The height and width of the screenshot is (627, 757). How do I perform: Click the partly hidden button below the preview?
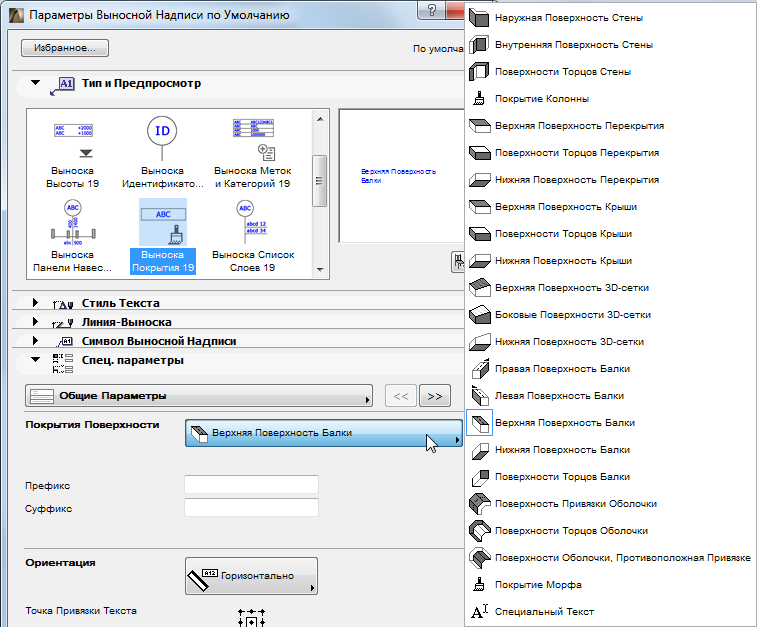click(458, 262)
